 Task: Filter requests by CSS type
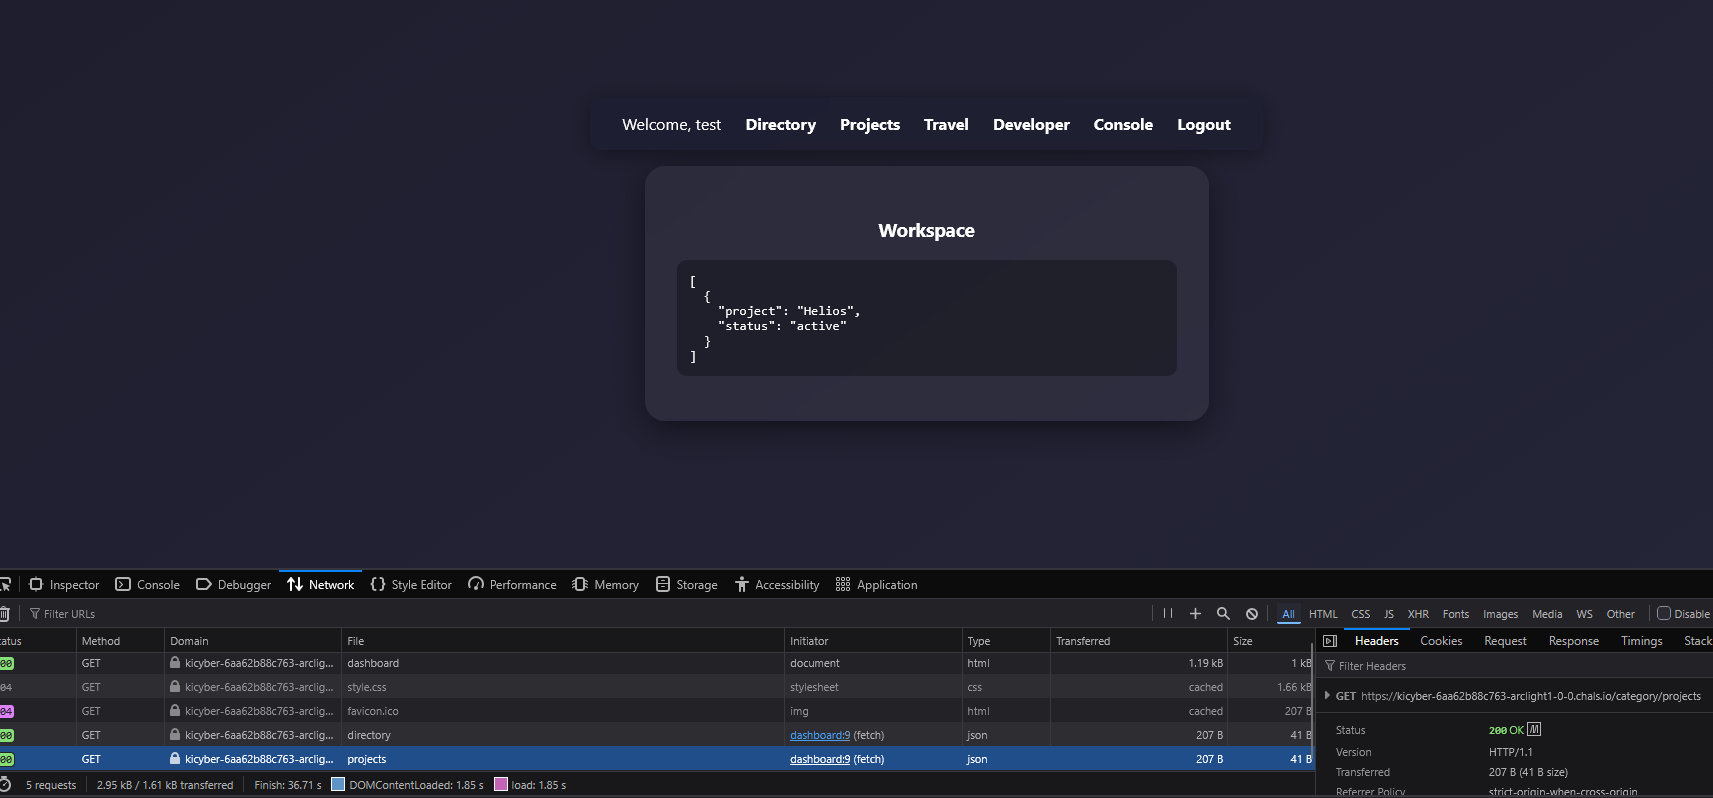click(1361, 614)
